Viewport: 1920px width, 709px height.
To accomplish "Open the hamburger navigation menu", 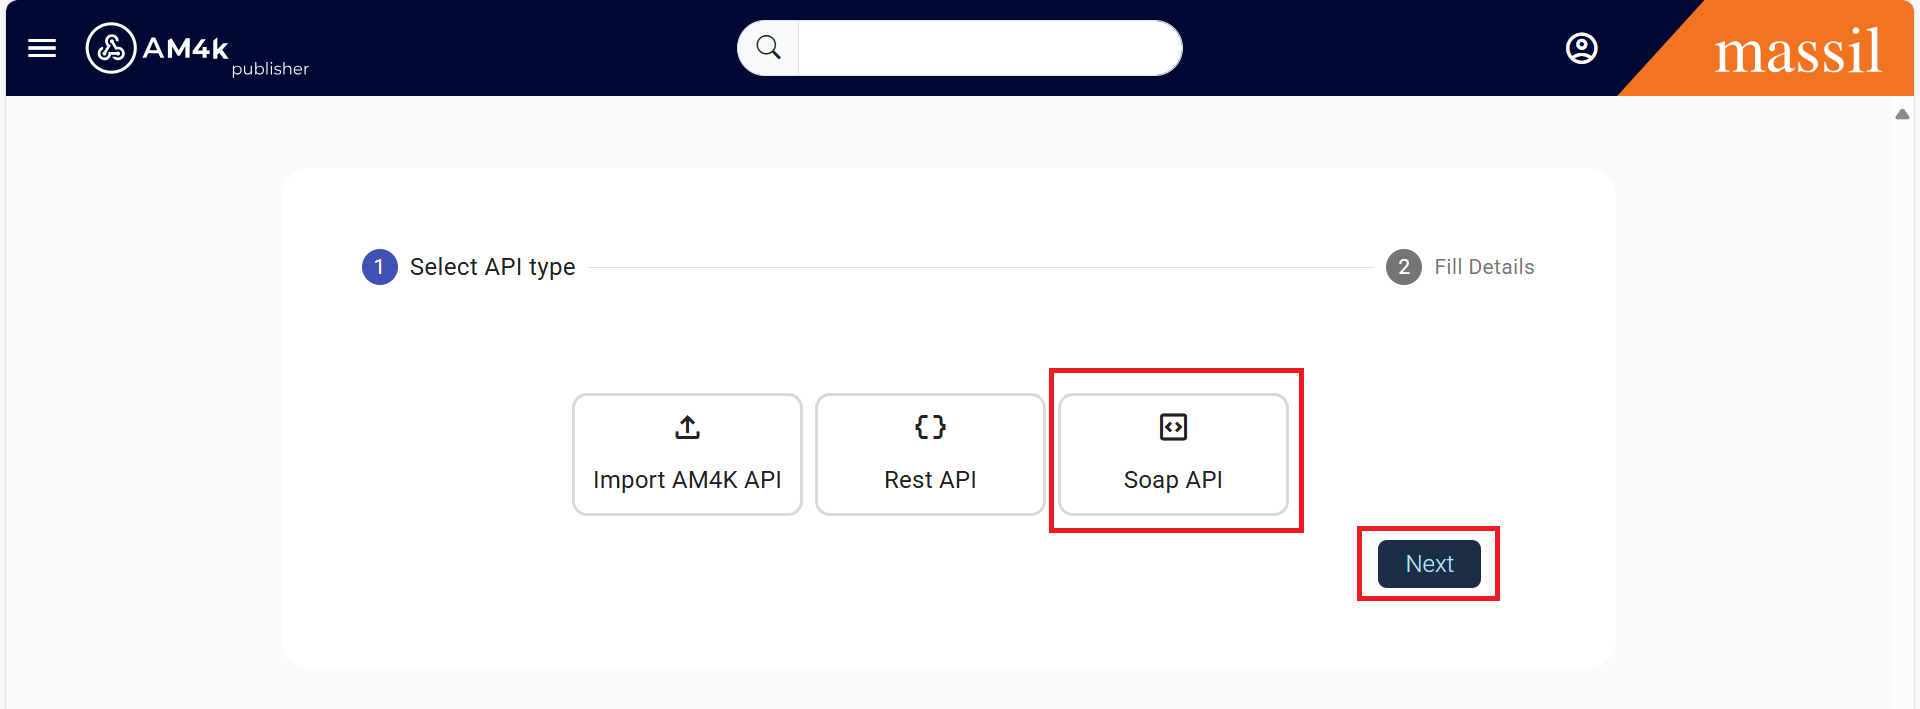I will [41, 47].
